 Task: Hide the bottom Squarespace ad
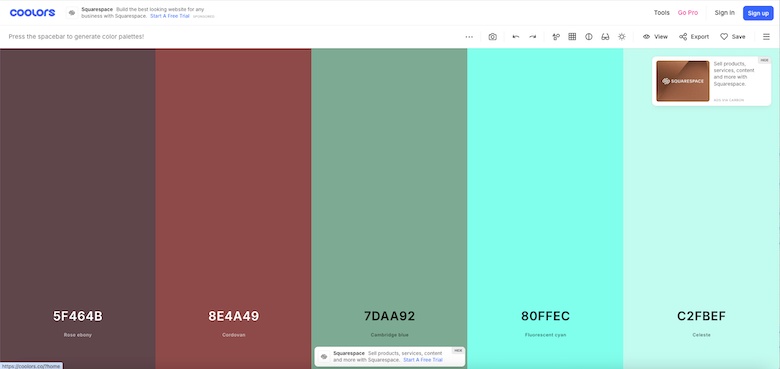pos(458,351)
